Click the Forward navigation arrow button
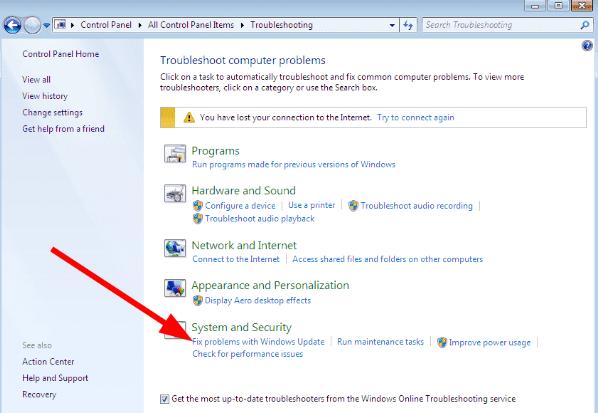This screenshot has height=413, width=598. 32,26
